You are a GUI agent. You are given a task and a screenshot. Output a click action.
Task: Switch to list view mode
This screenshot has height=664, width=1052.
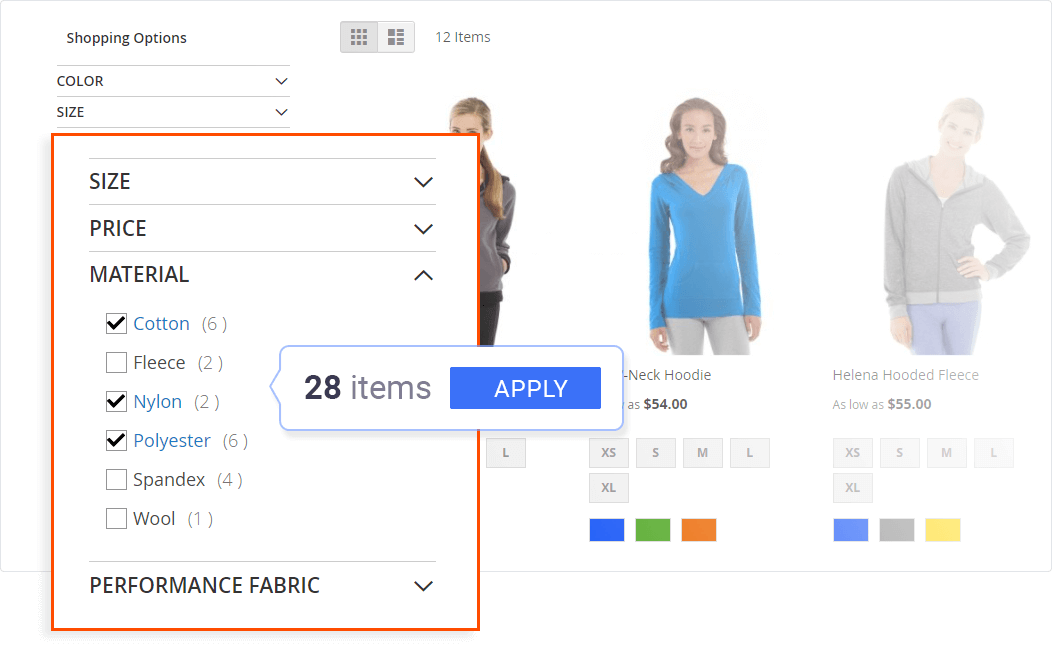coord(396,37)
